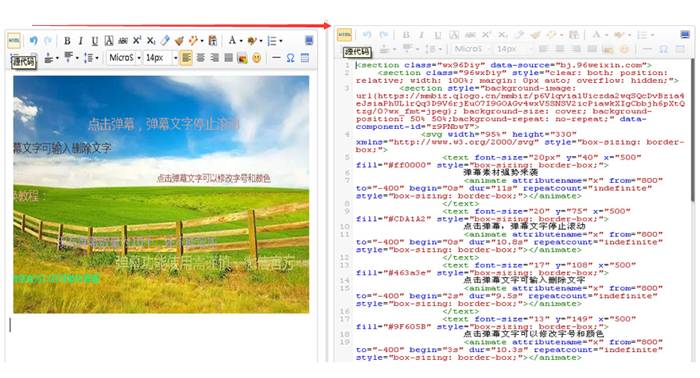700x378 pixels.
Task: Click the HTML source button in left editor
Action: [14, 41]
